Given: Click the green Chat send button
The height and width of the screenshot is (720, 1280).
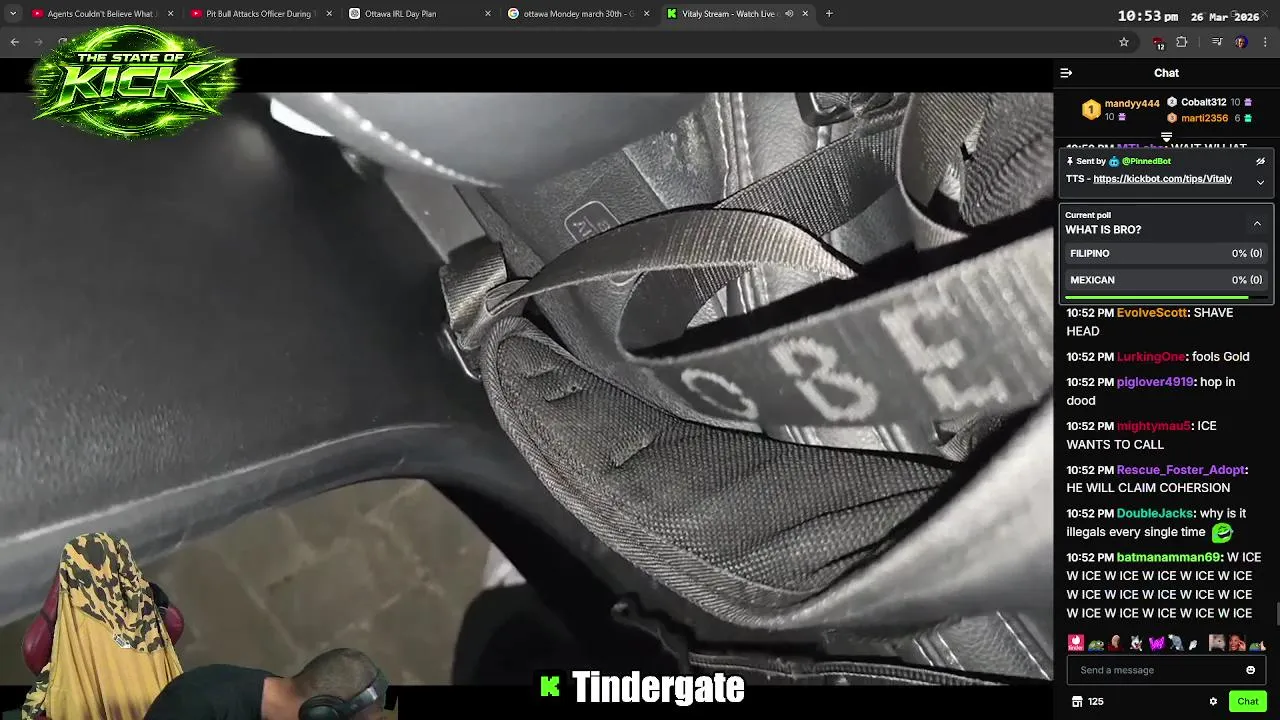Looking at the screenshot, I should point(1247,701).
